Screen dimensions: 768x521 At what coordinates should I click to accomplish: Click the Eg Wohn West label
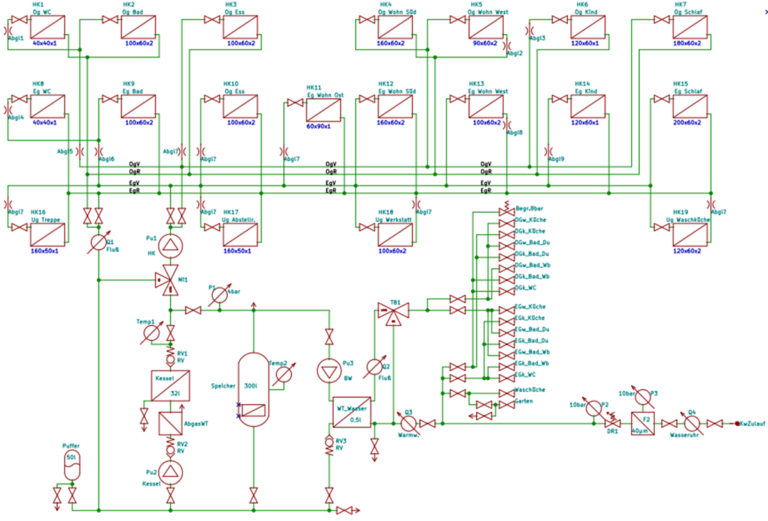(488, 91)
